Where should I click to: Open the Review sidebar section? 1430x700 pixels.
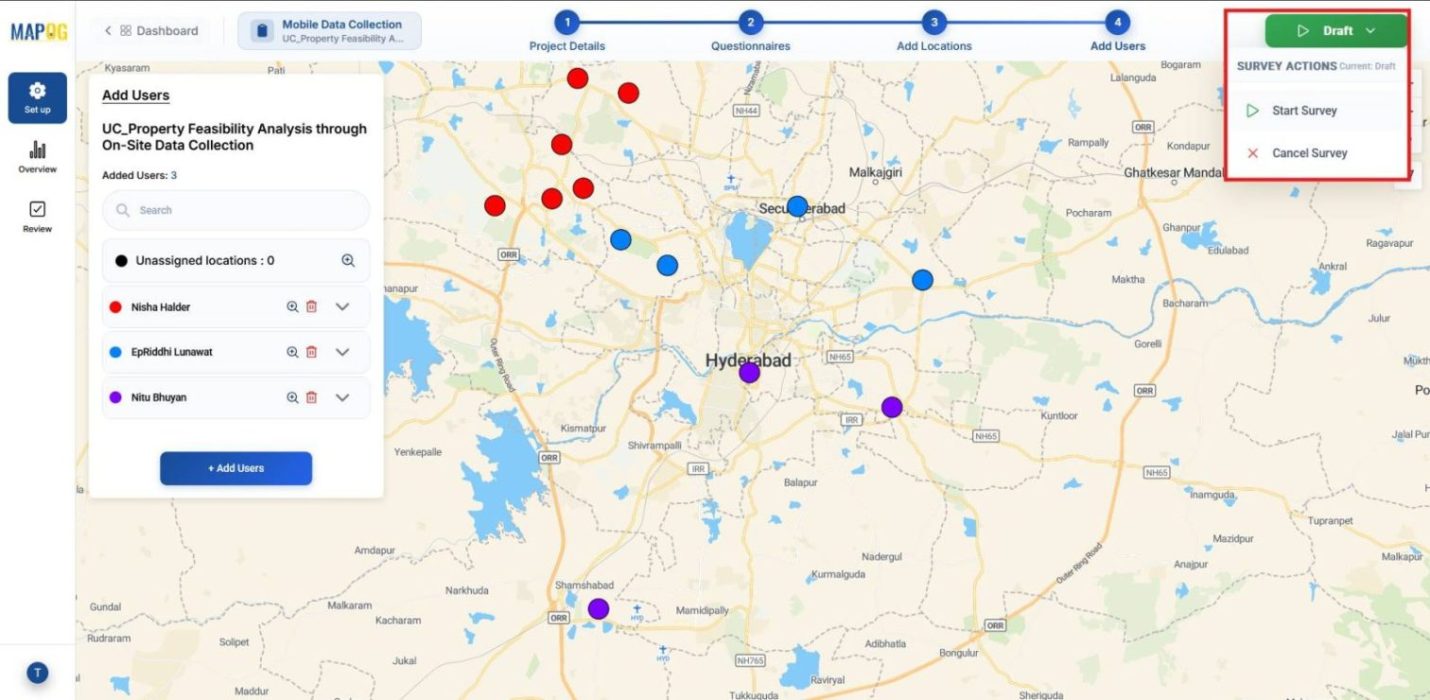[x=37, y=216]
